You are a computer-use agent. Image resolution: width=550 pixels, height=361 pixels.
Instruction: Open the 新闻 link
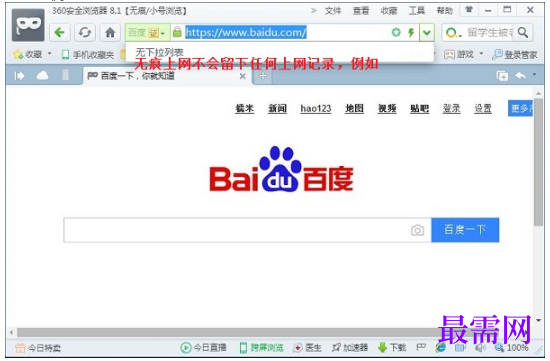tap(277, 108)
